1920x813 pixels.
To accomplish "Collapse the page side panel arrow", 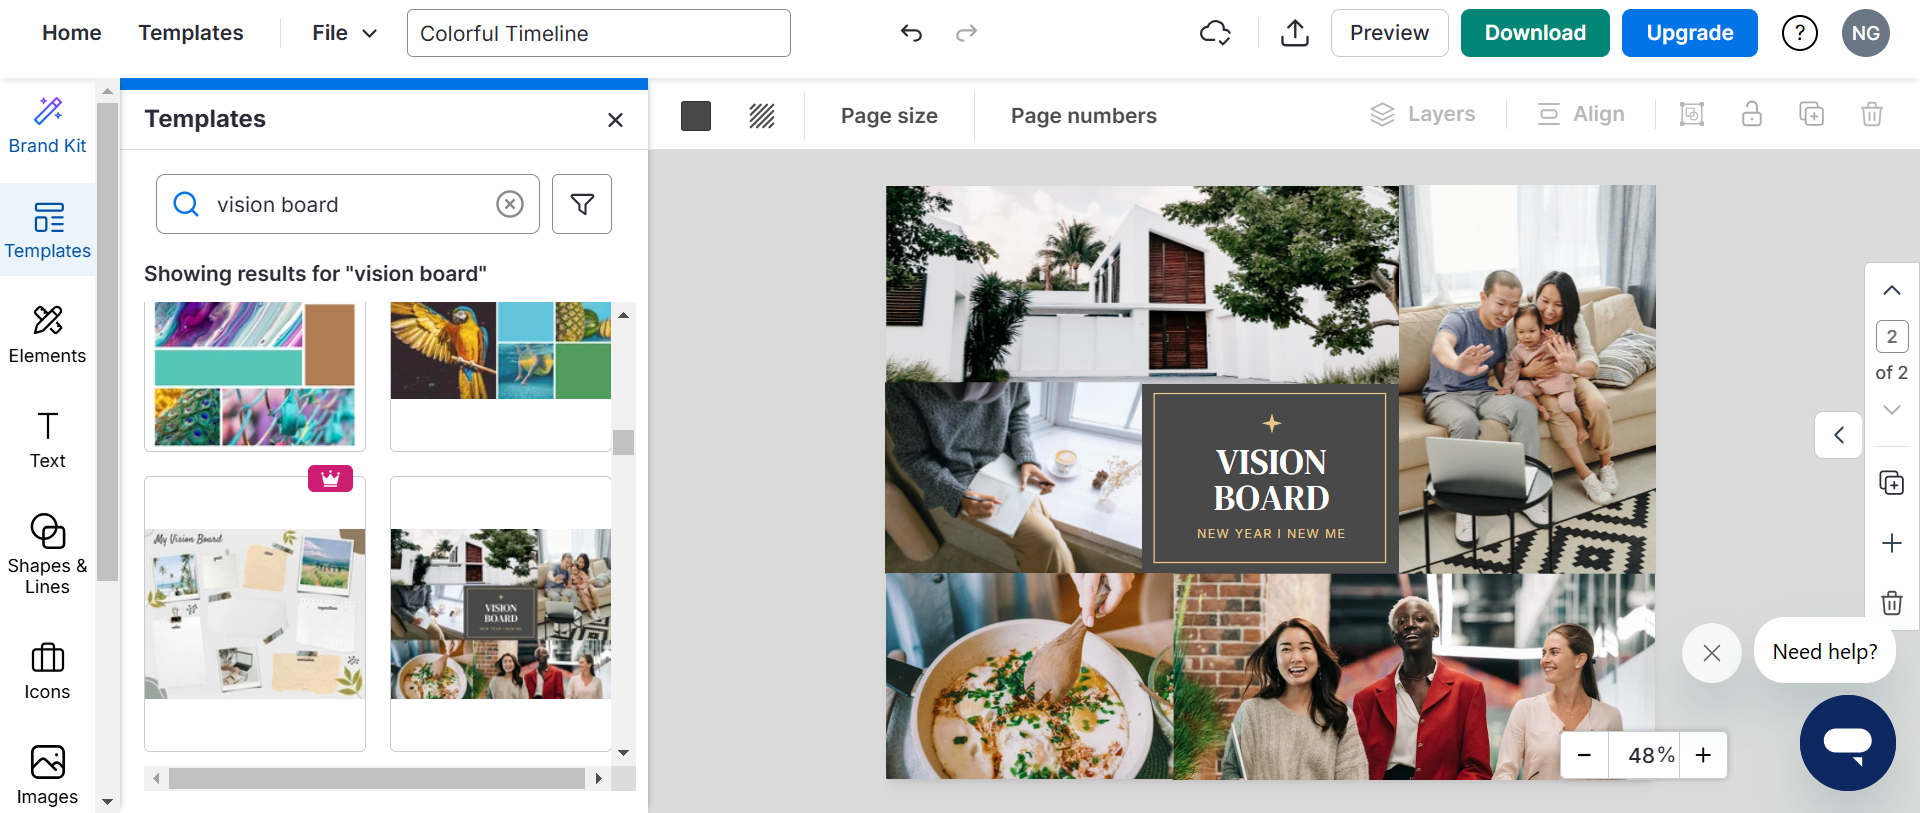I will click(1839, 435).
